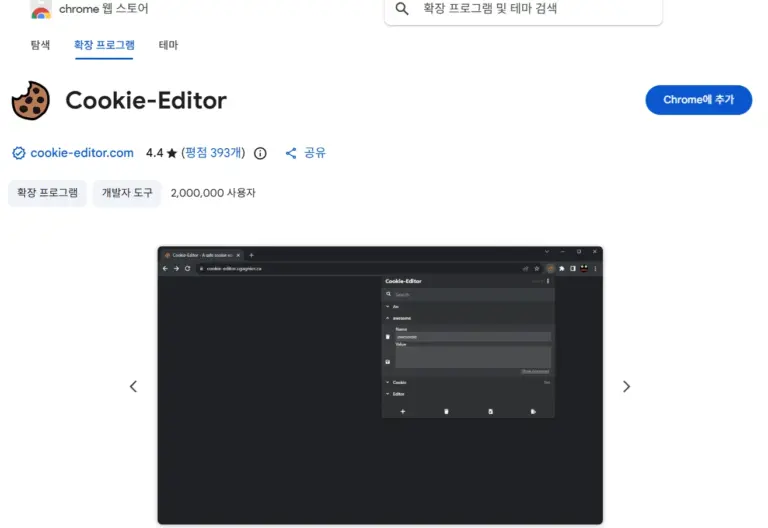Image resolution: width=768 pixels, height=528 pixels.
Task: Click the Cookie-Editor preview screenshot
Action: pos(380,385)
